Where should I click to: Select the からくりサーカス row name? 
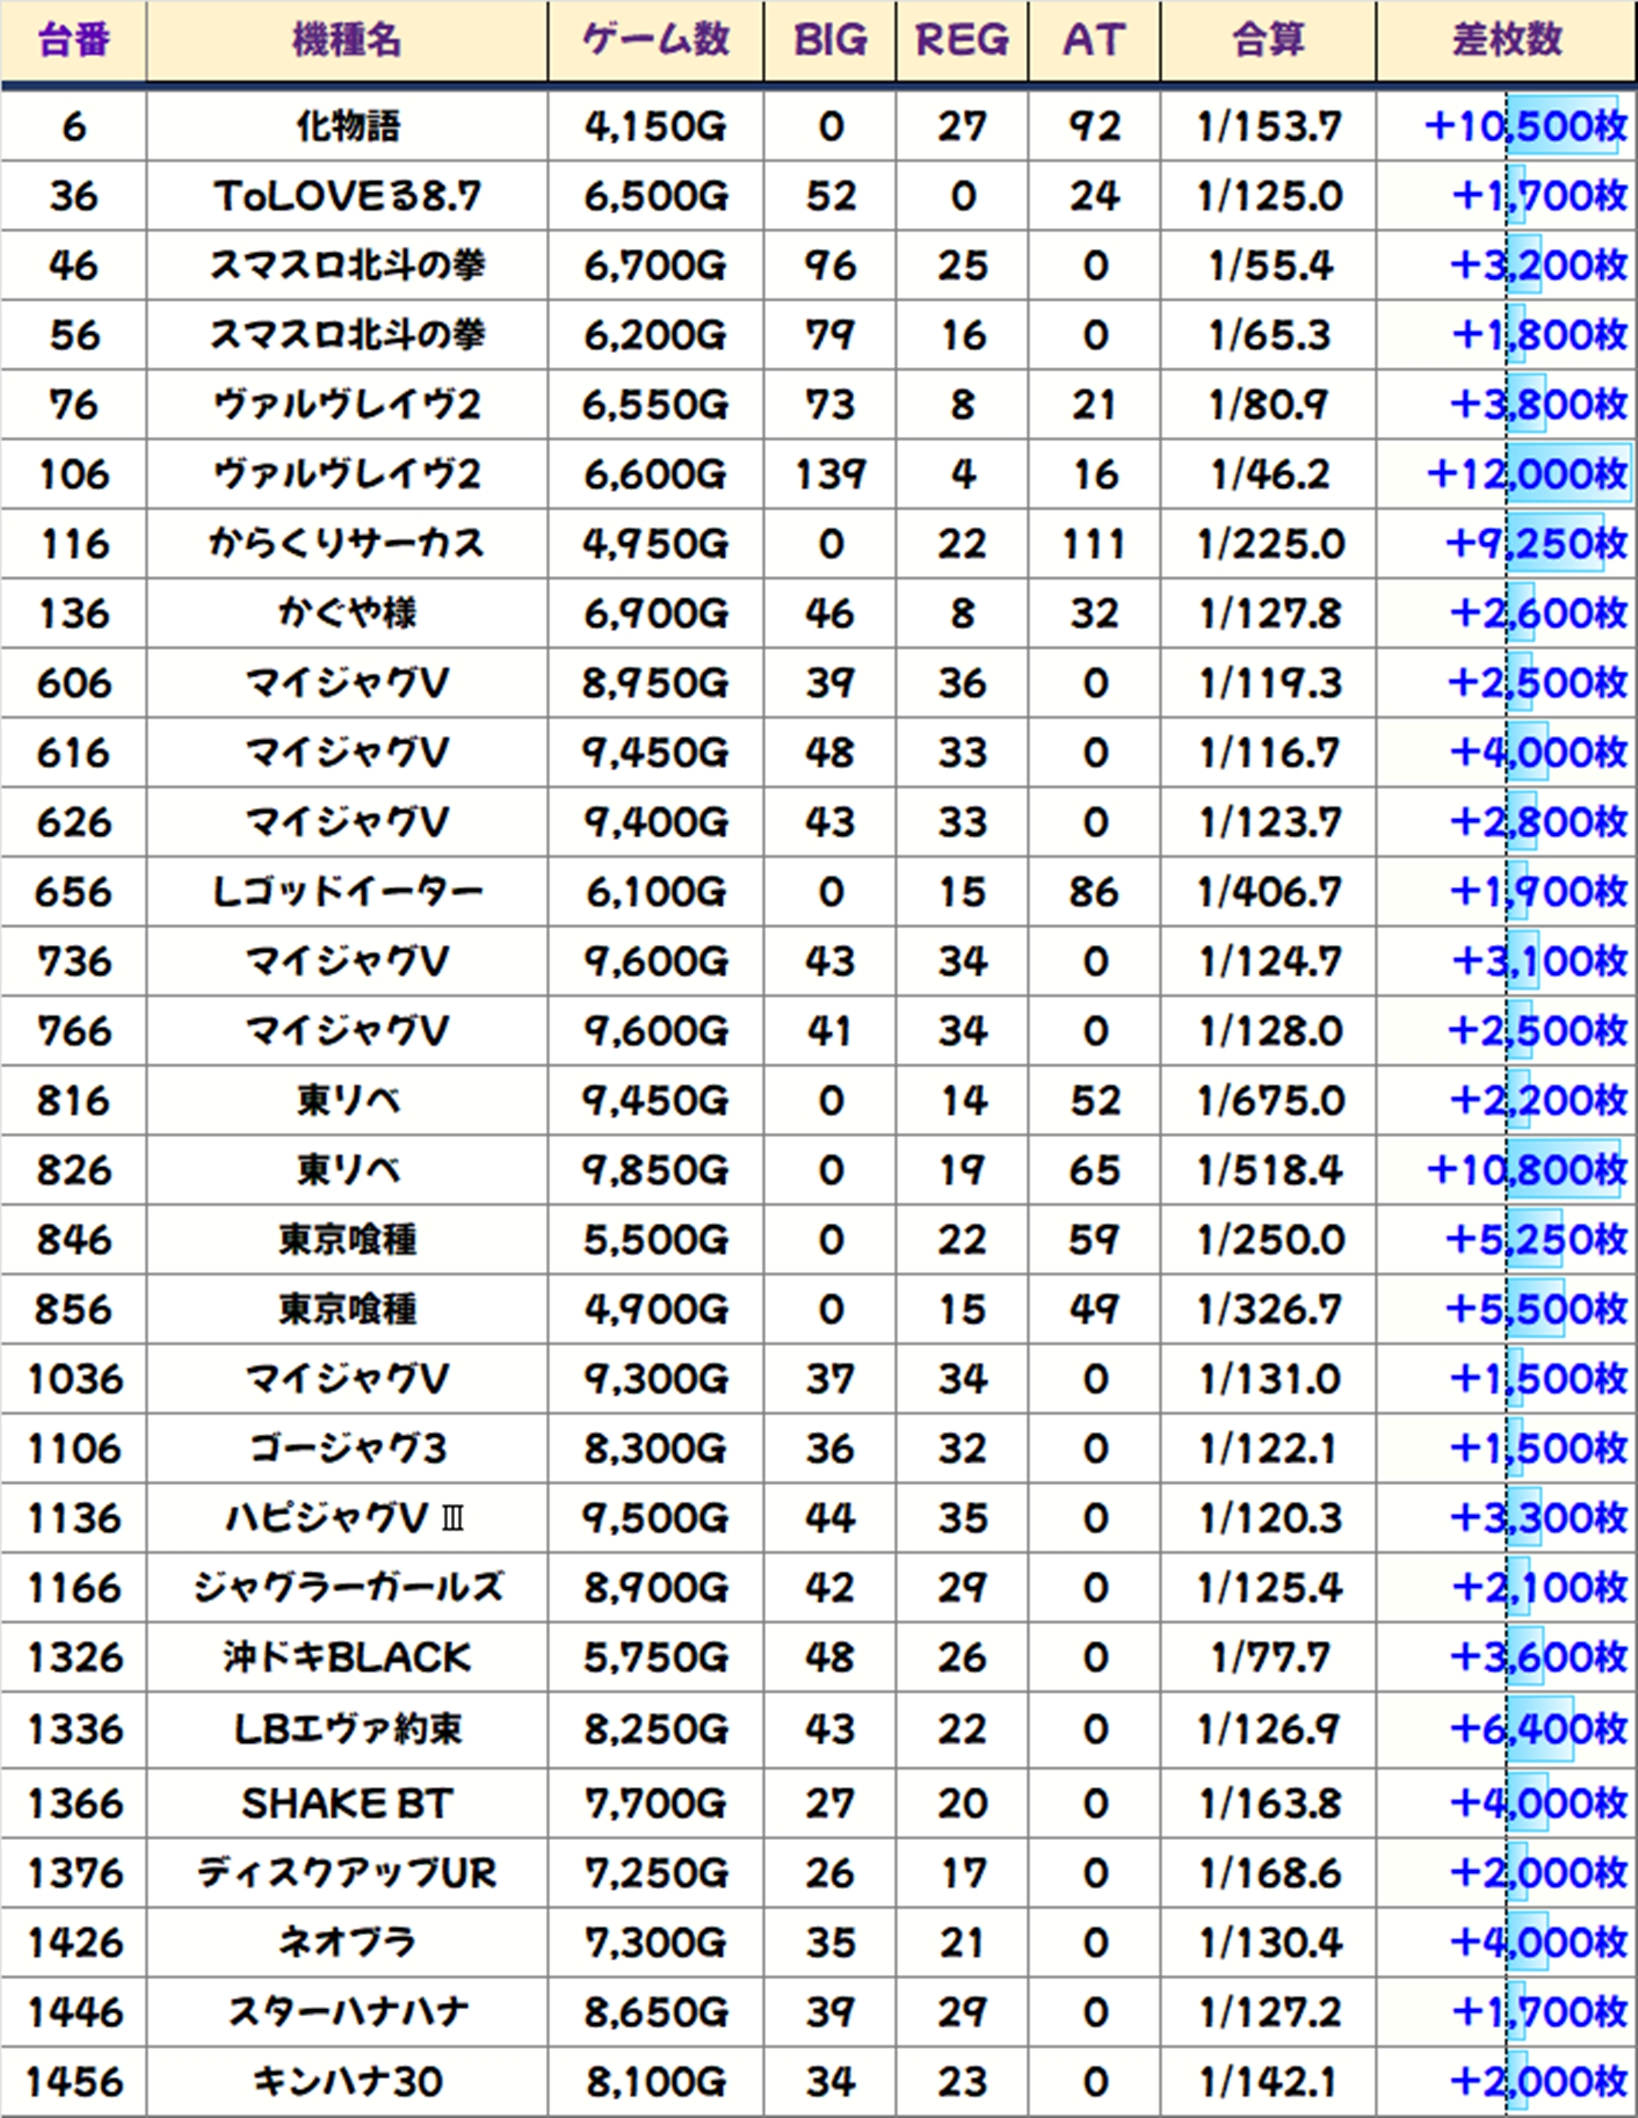(346, 544)
